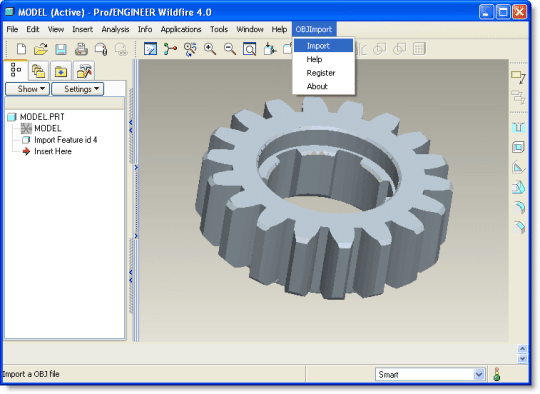Click the 3D gear model in viewport
The width and height of the screenshot is (540, 394).
pos(324,198)
